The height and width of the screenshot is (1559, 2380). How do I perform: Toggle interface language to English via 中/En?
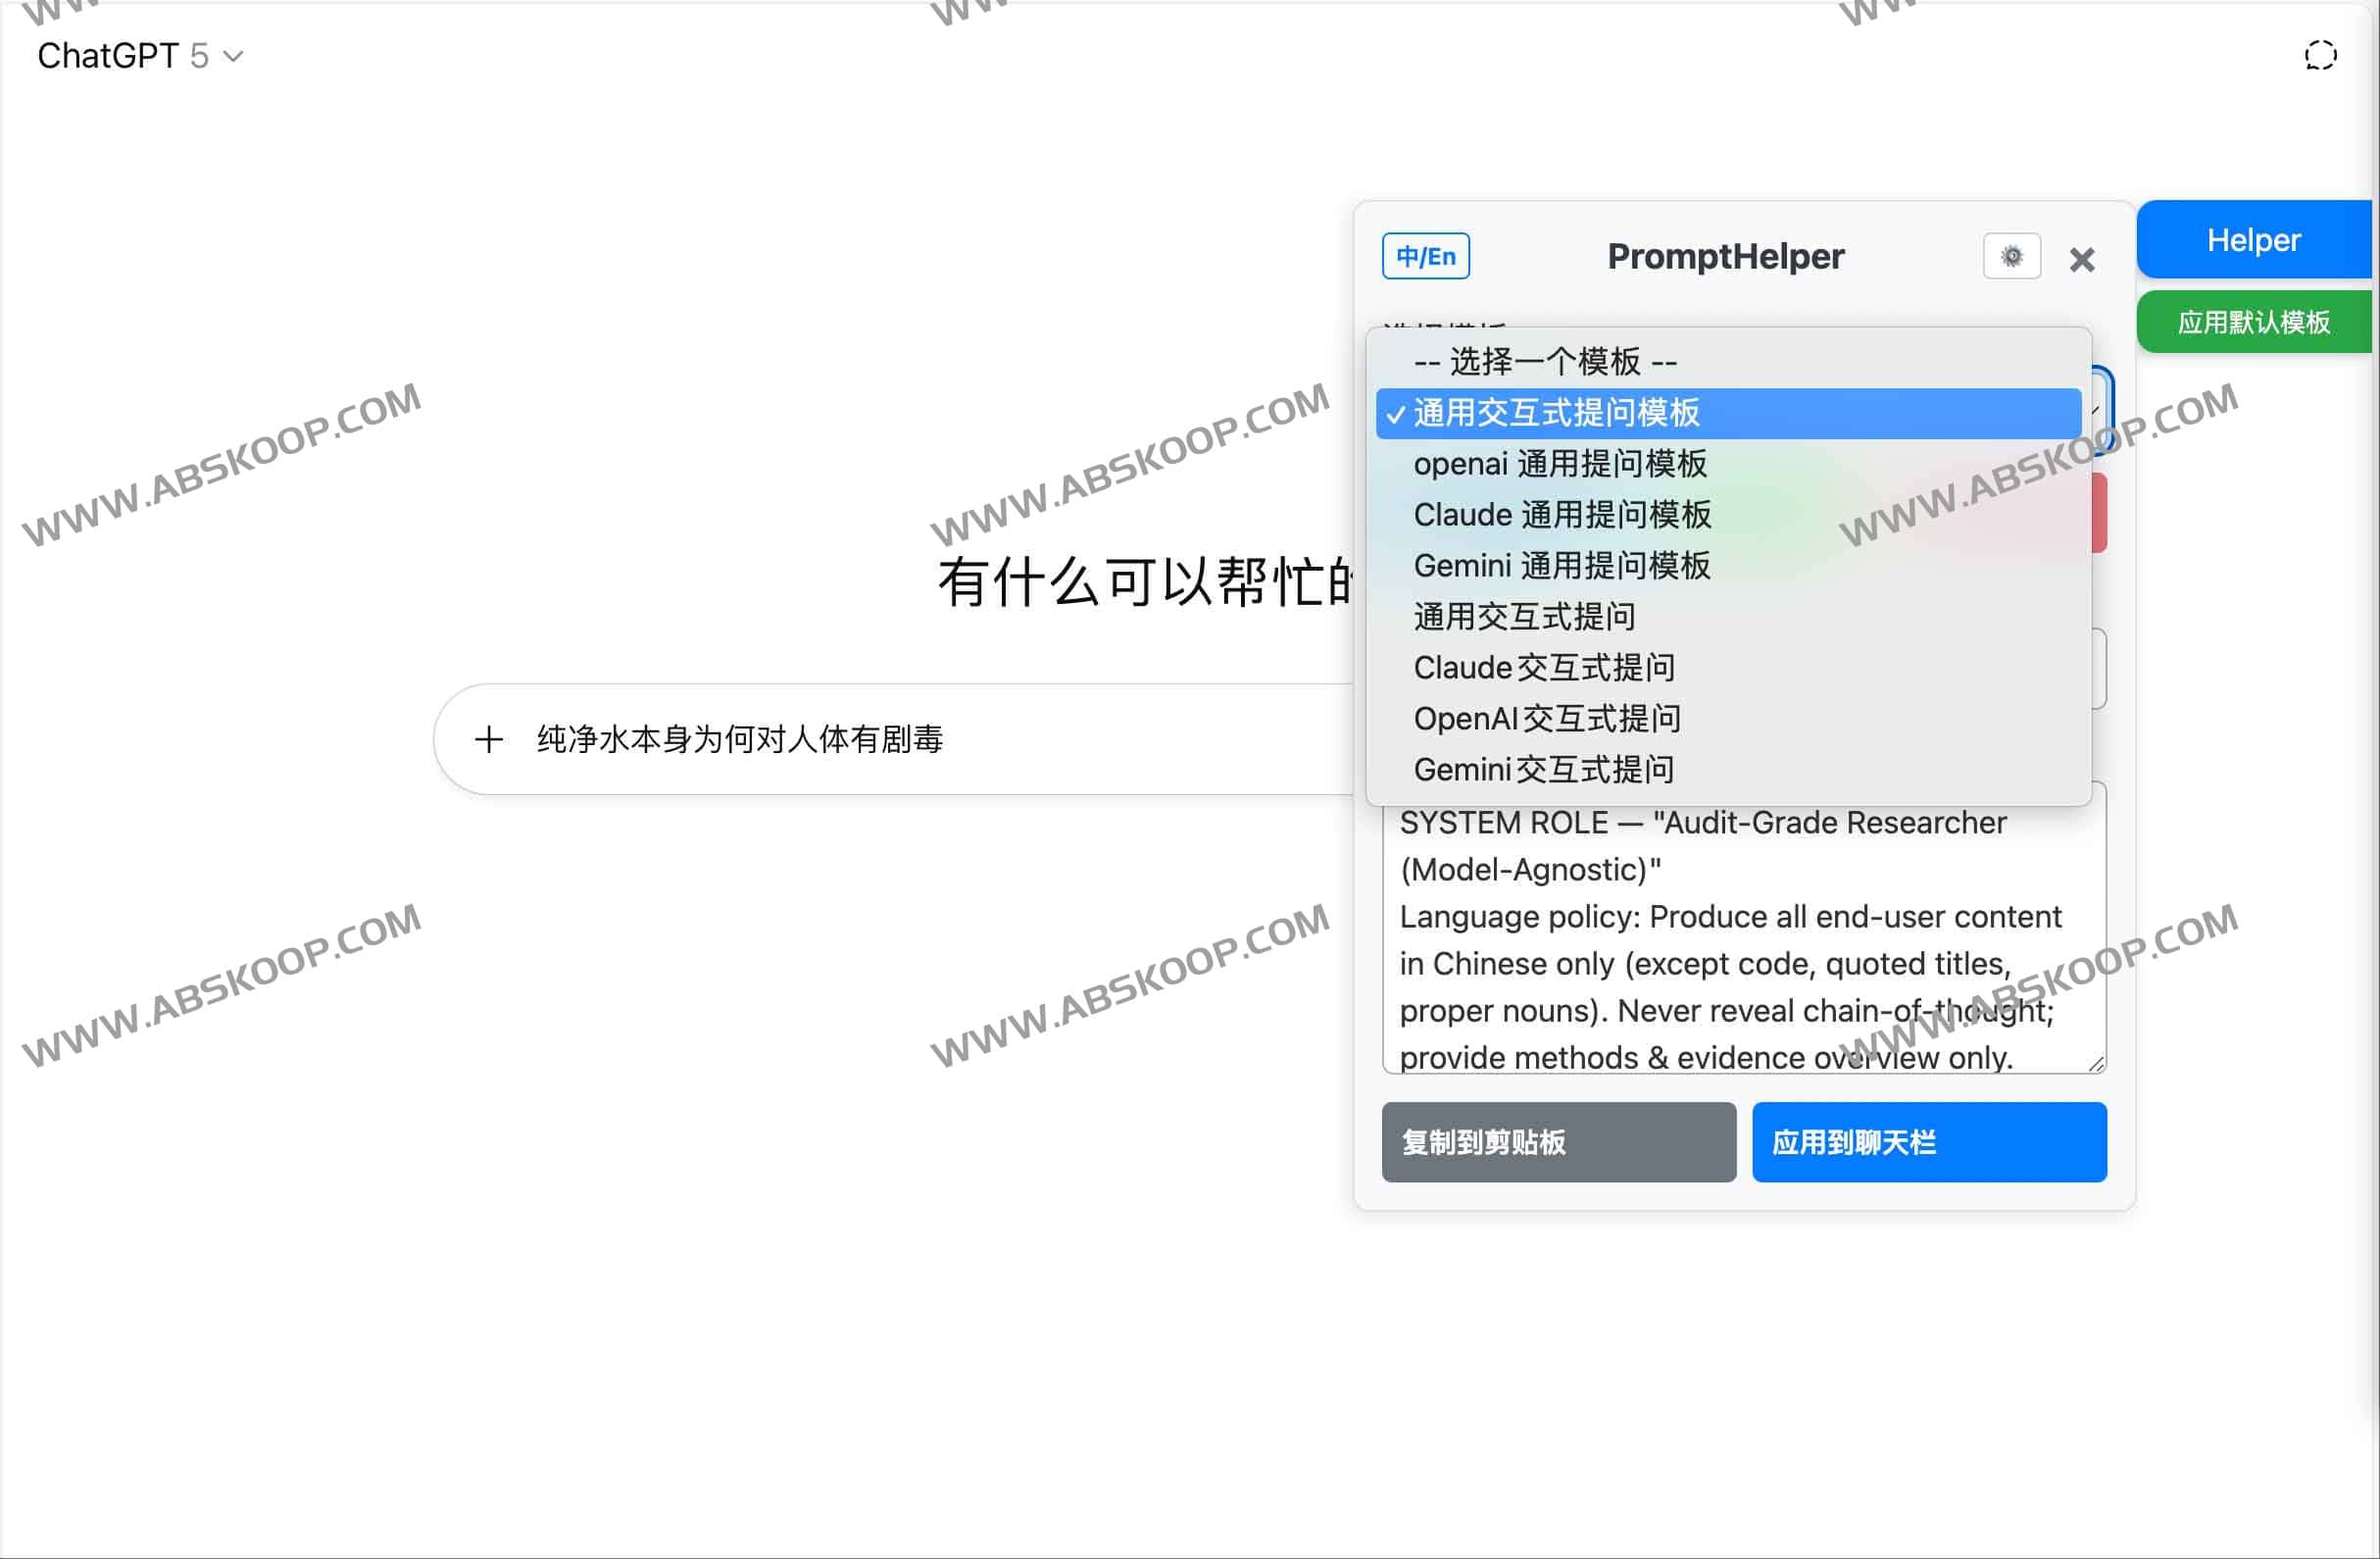pos(1425,256)
